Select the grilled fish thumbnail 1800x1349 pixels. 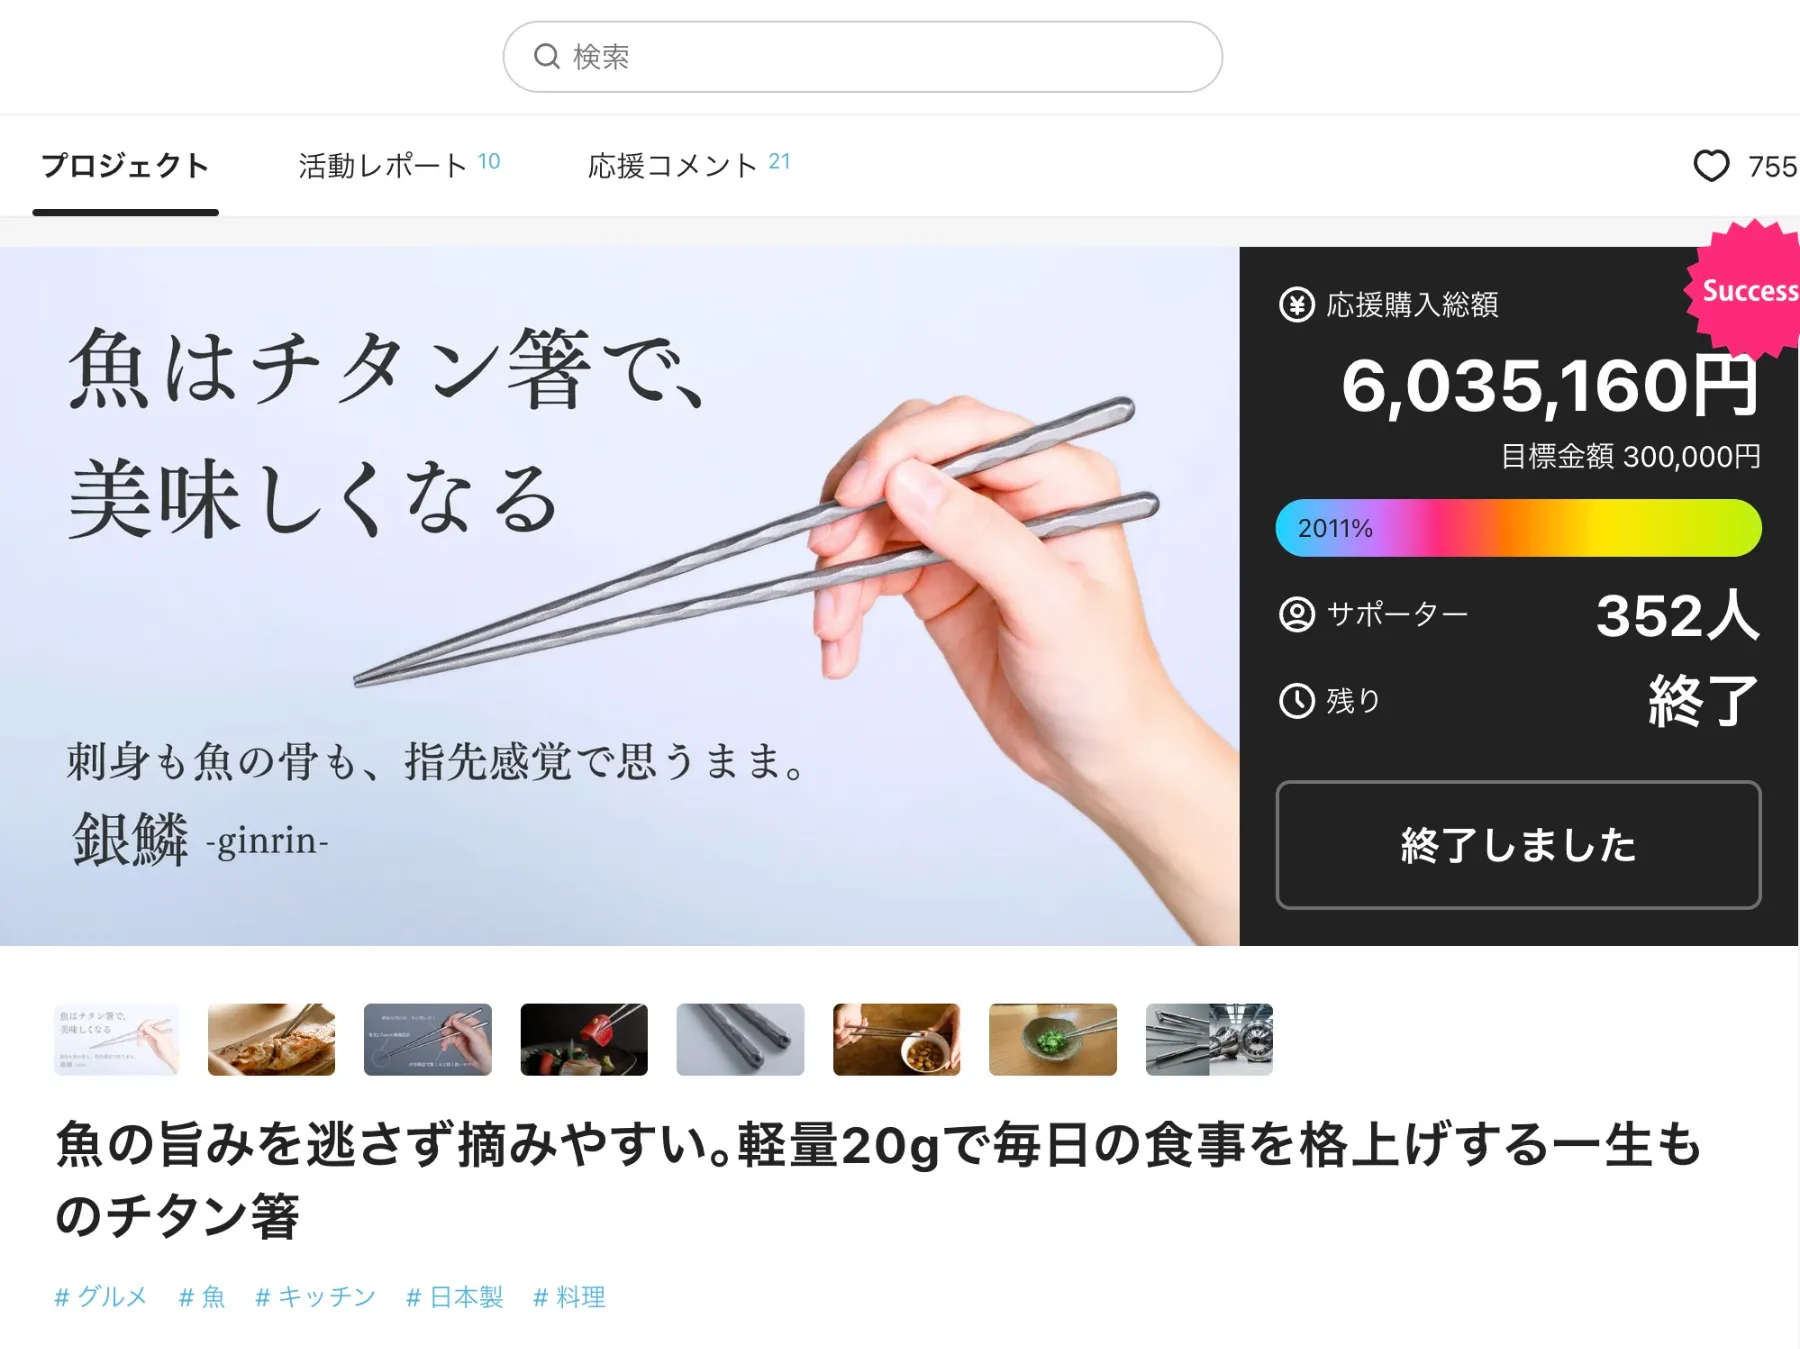point(271,1040)
